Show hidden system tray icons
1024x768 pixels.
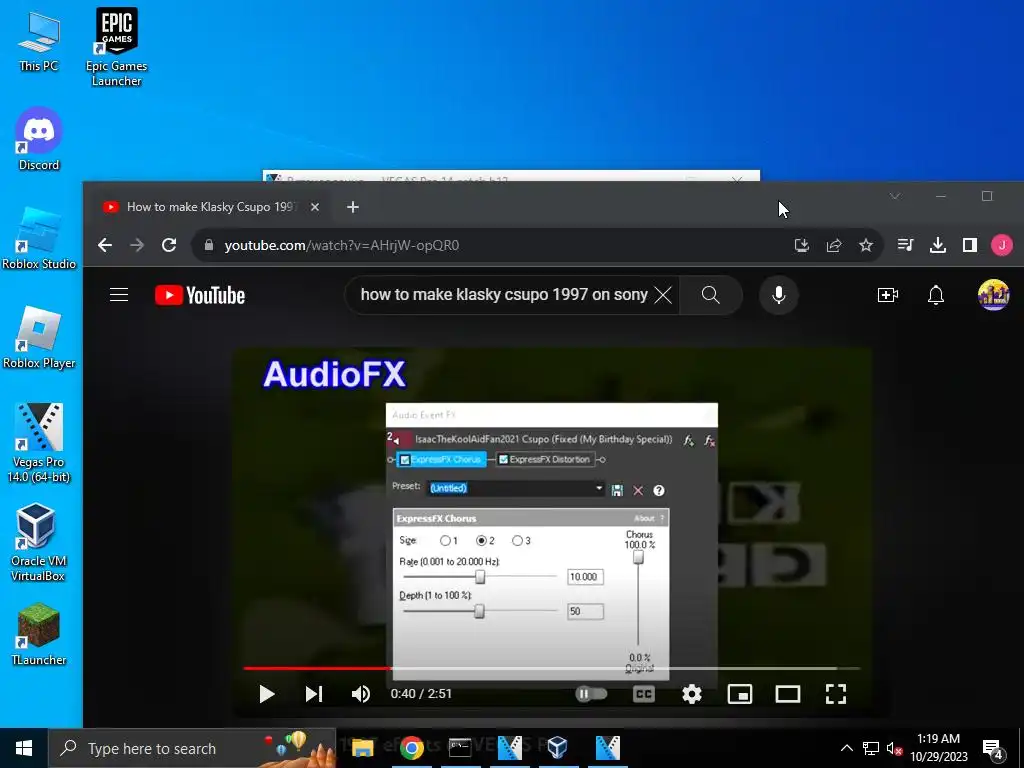[x=846, y=748]
